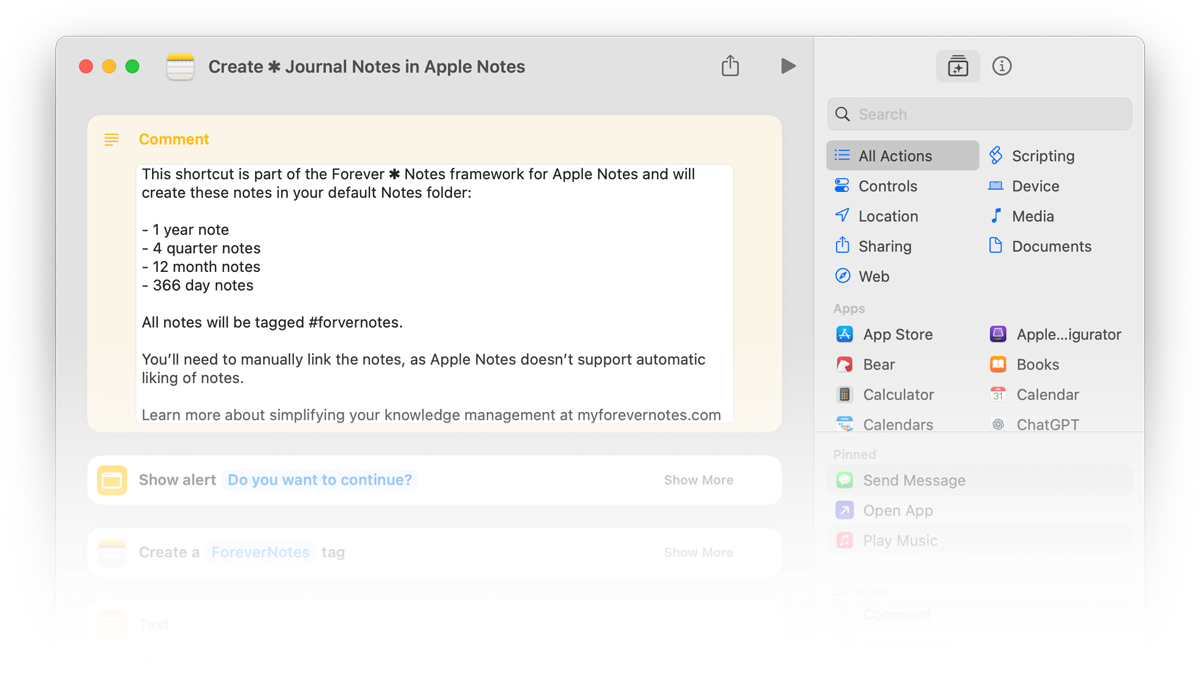This screenshot has width=1200, height=673.
Task: Click the Documents page icon
Action: pyautogui.click(x=996, y=246)
